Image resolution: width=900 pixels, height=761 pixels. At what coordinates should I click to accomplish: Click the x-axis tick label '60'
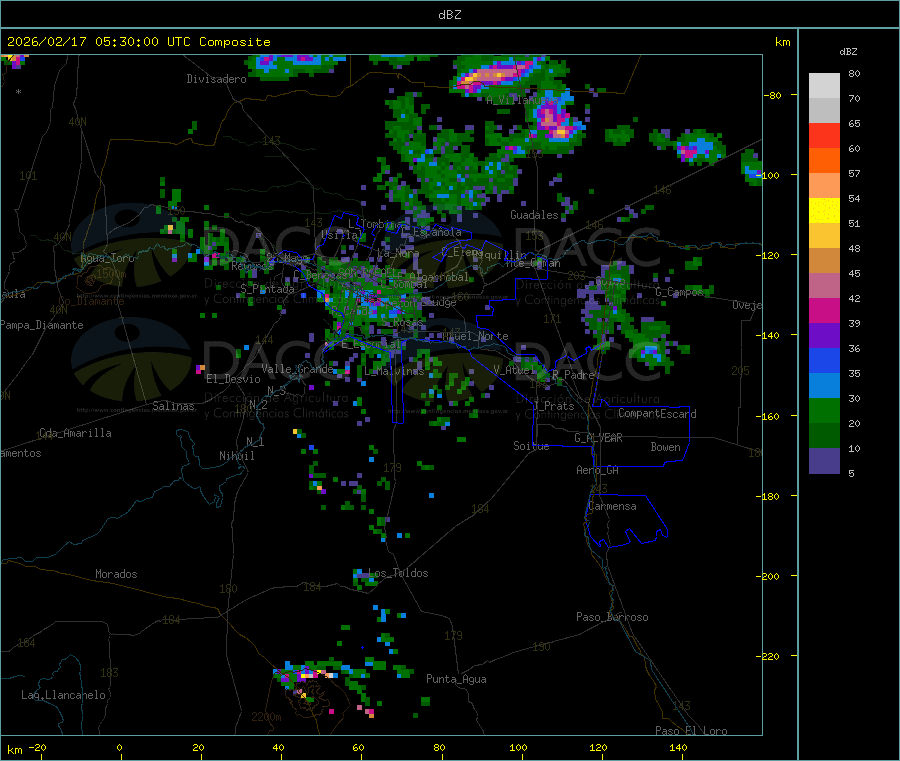point(359,748)
